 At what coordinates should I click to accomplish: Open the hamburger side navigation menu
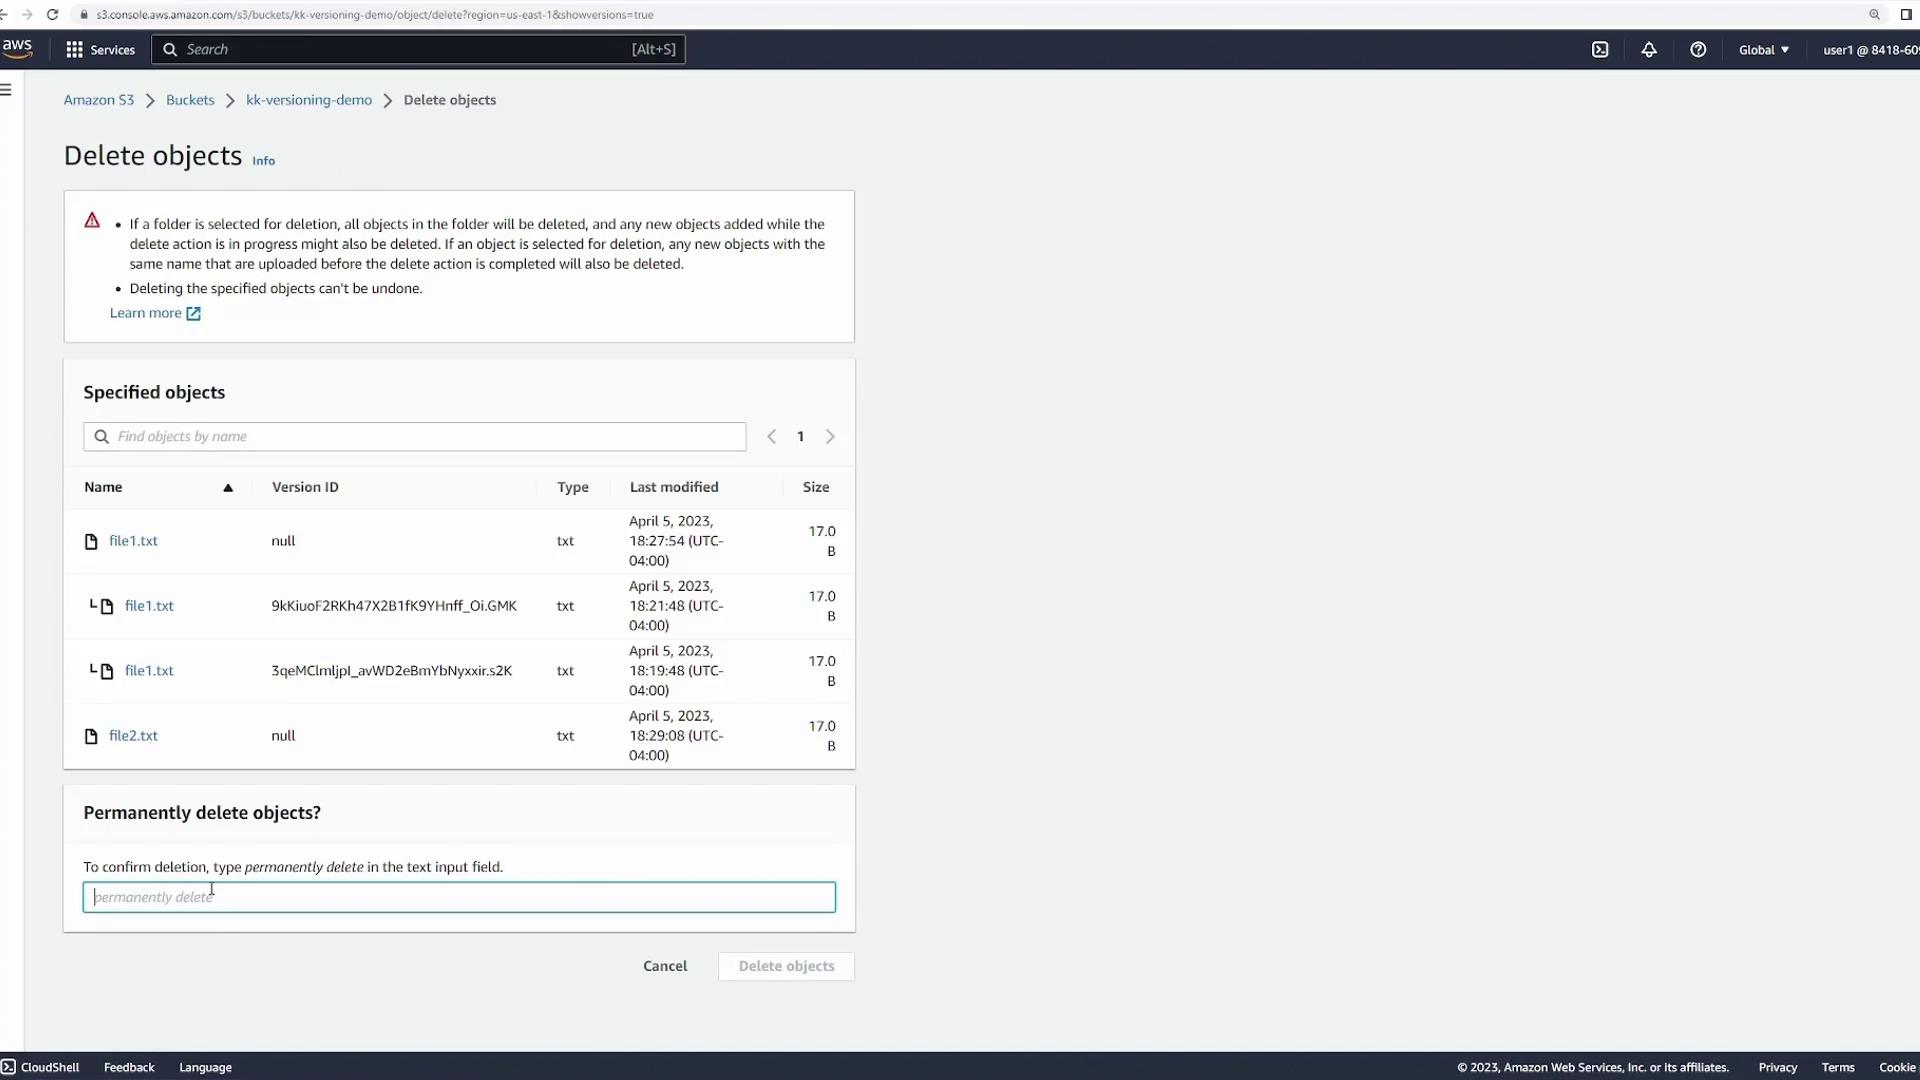click(x=6, y=90)
